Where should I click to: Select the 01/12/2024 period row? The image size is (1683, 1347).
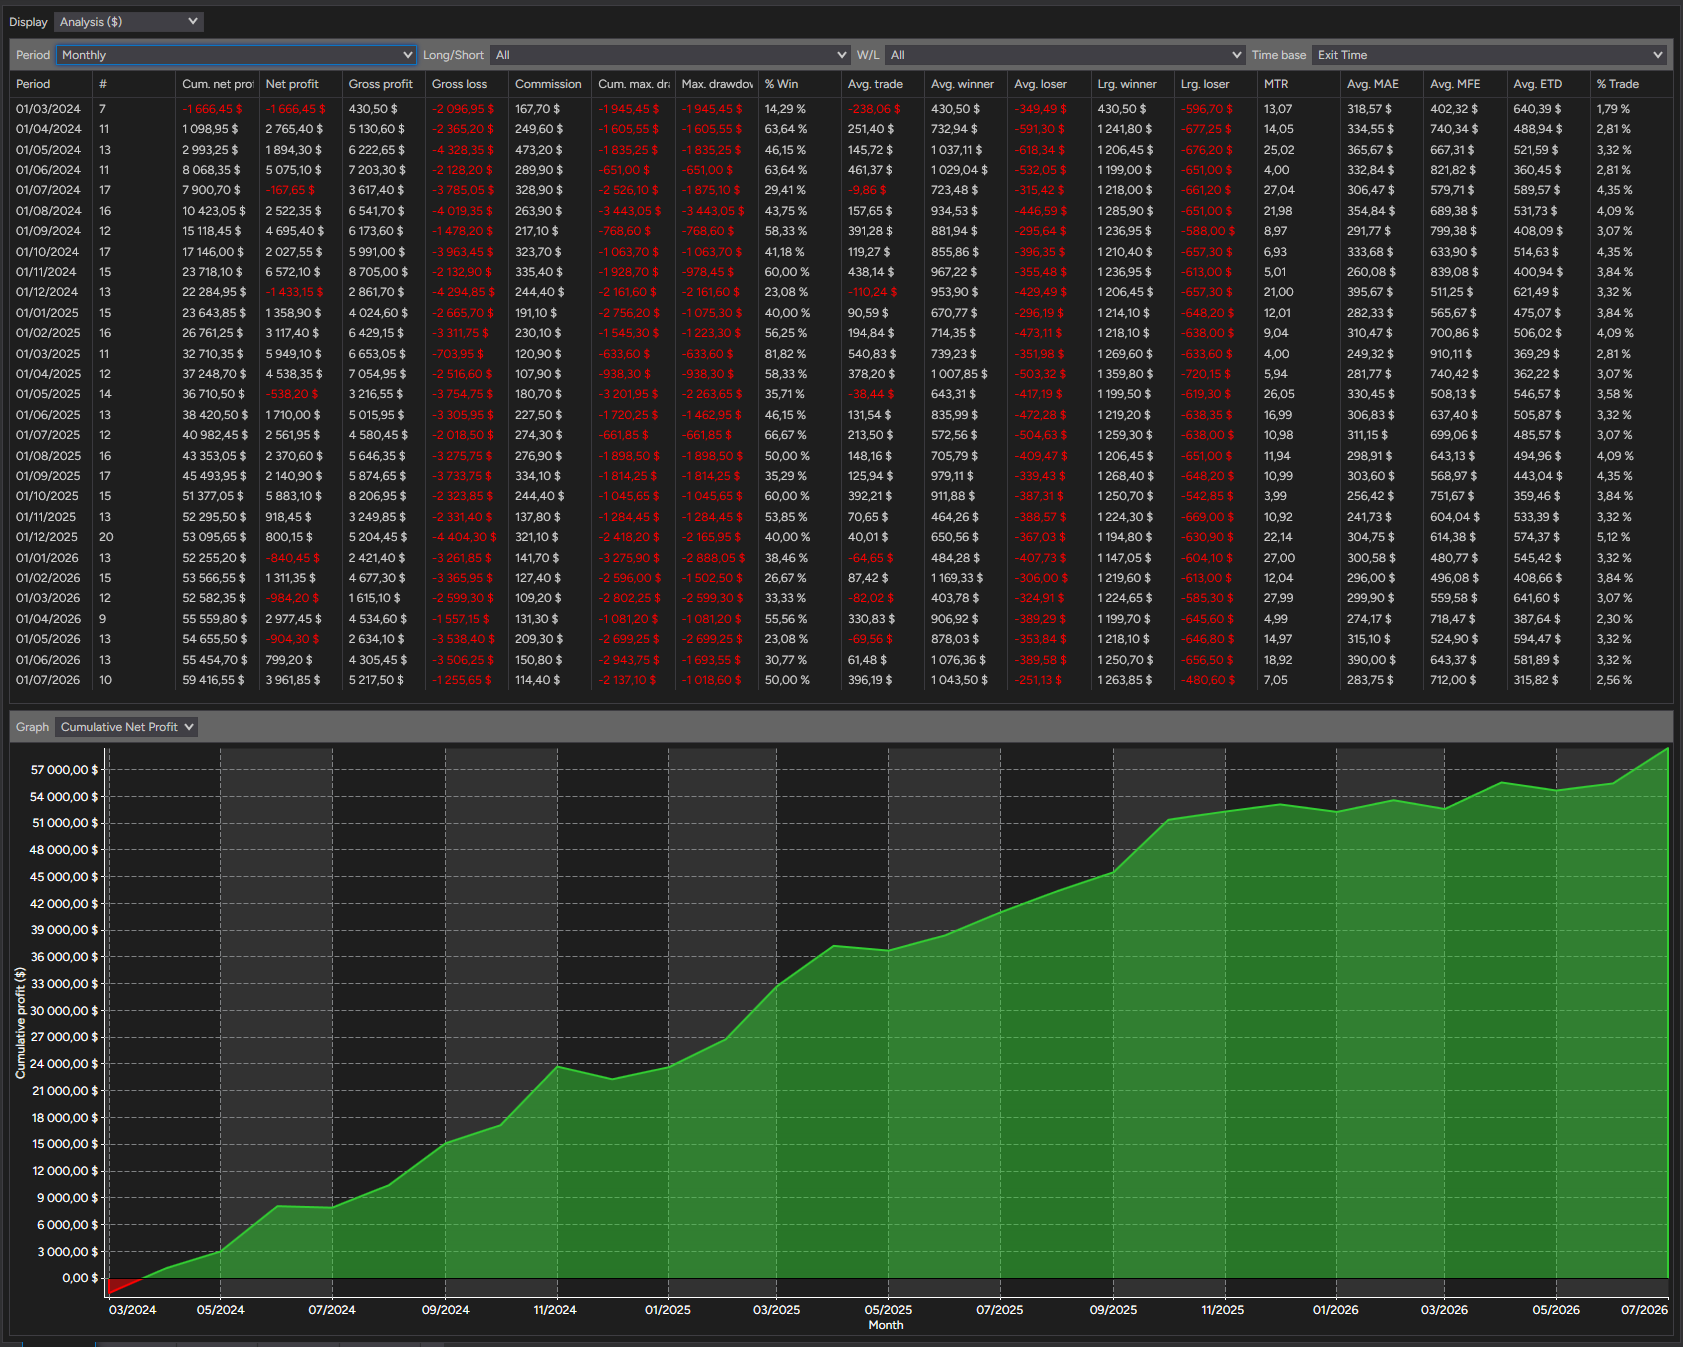click(x=841, y=292)
